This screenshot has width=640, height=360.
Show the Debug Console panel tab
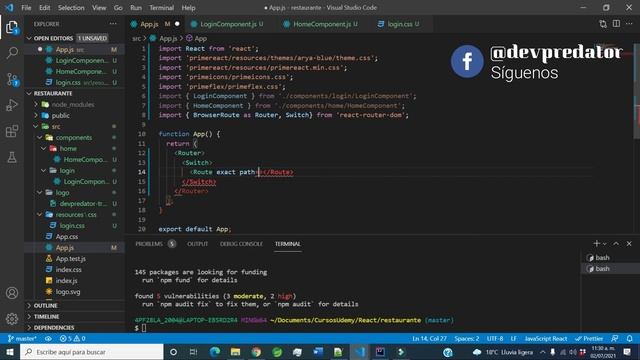241,244
